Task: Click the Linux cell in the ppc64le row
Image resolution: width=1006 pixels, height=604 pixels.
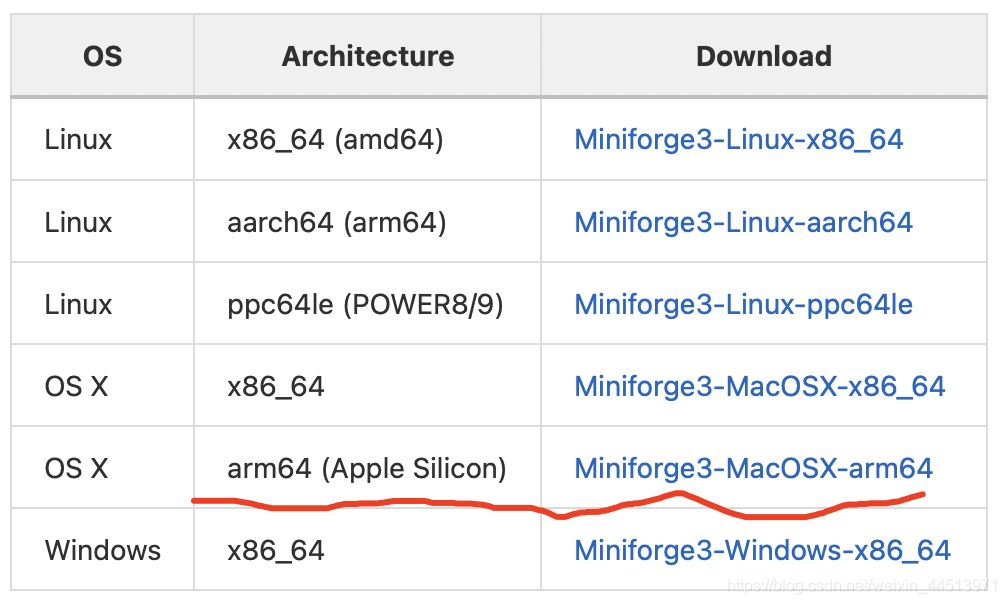Action: (x=78, y=304)
